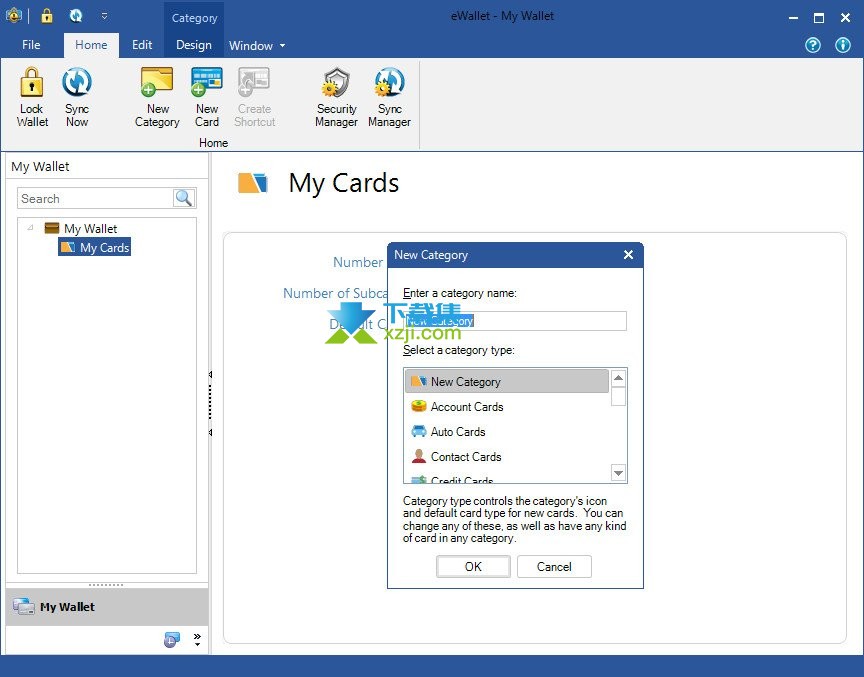Screen dimensions: 864x677
Task: Click the Contact Cards person icon
Action: (x=419, y=456)
